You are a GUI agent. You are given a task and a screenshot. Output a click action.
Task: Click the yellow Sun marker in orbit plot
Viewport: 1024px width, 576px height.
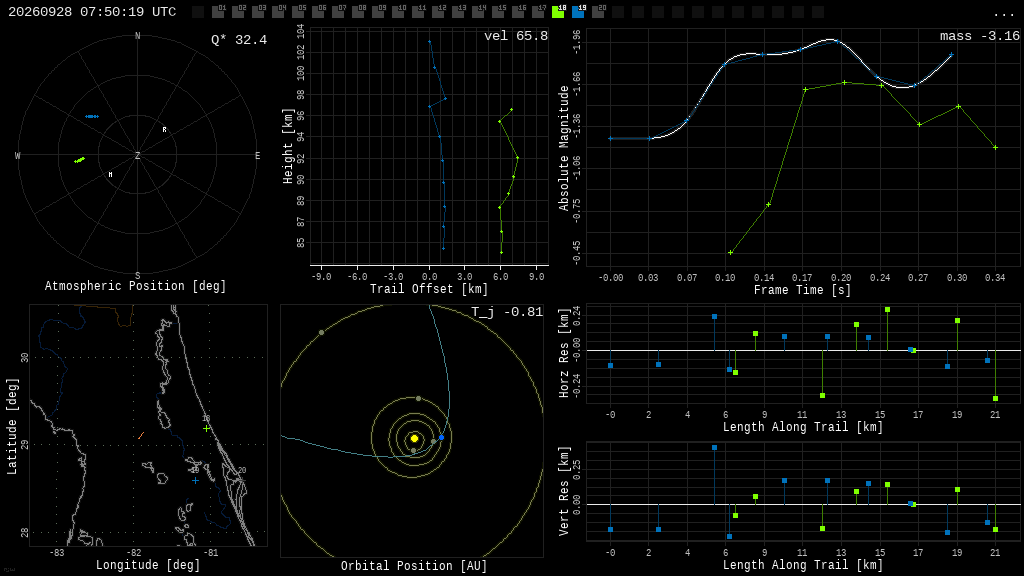pos(414,438)
